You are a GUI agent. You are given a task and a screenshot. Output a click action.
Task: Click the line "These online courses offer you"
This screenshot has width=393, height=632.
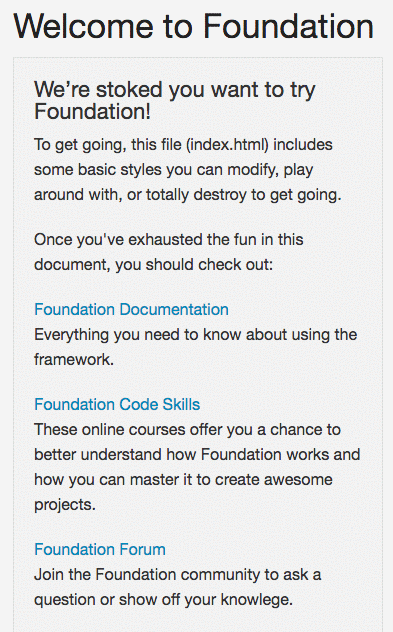[x=187, y=430]
